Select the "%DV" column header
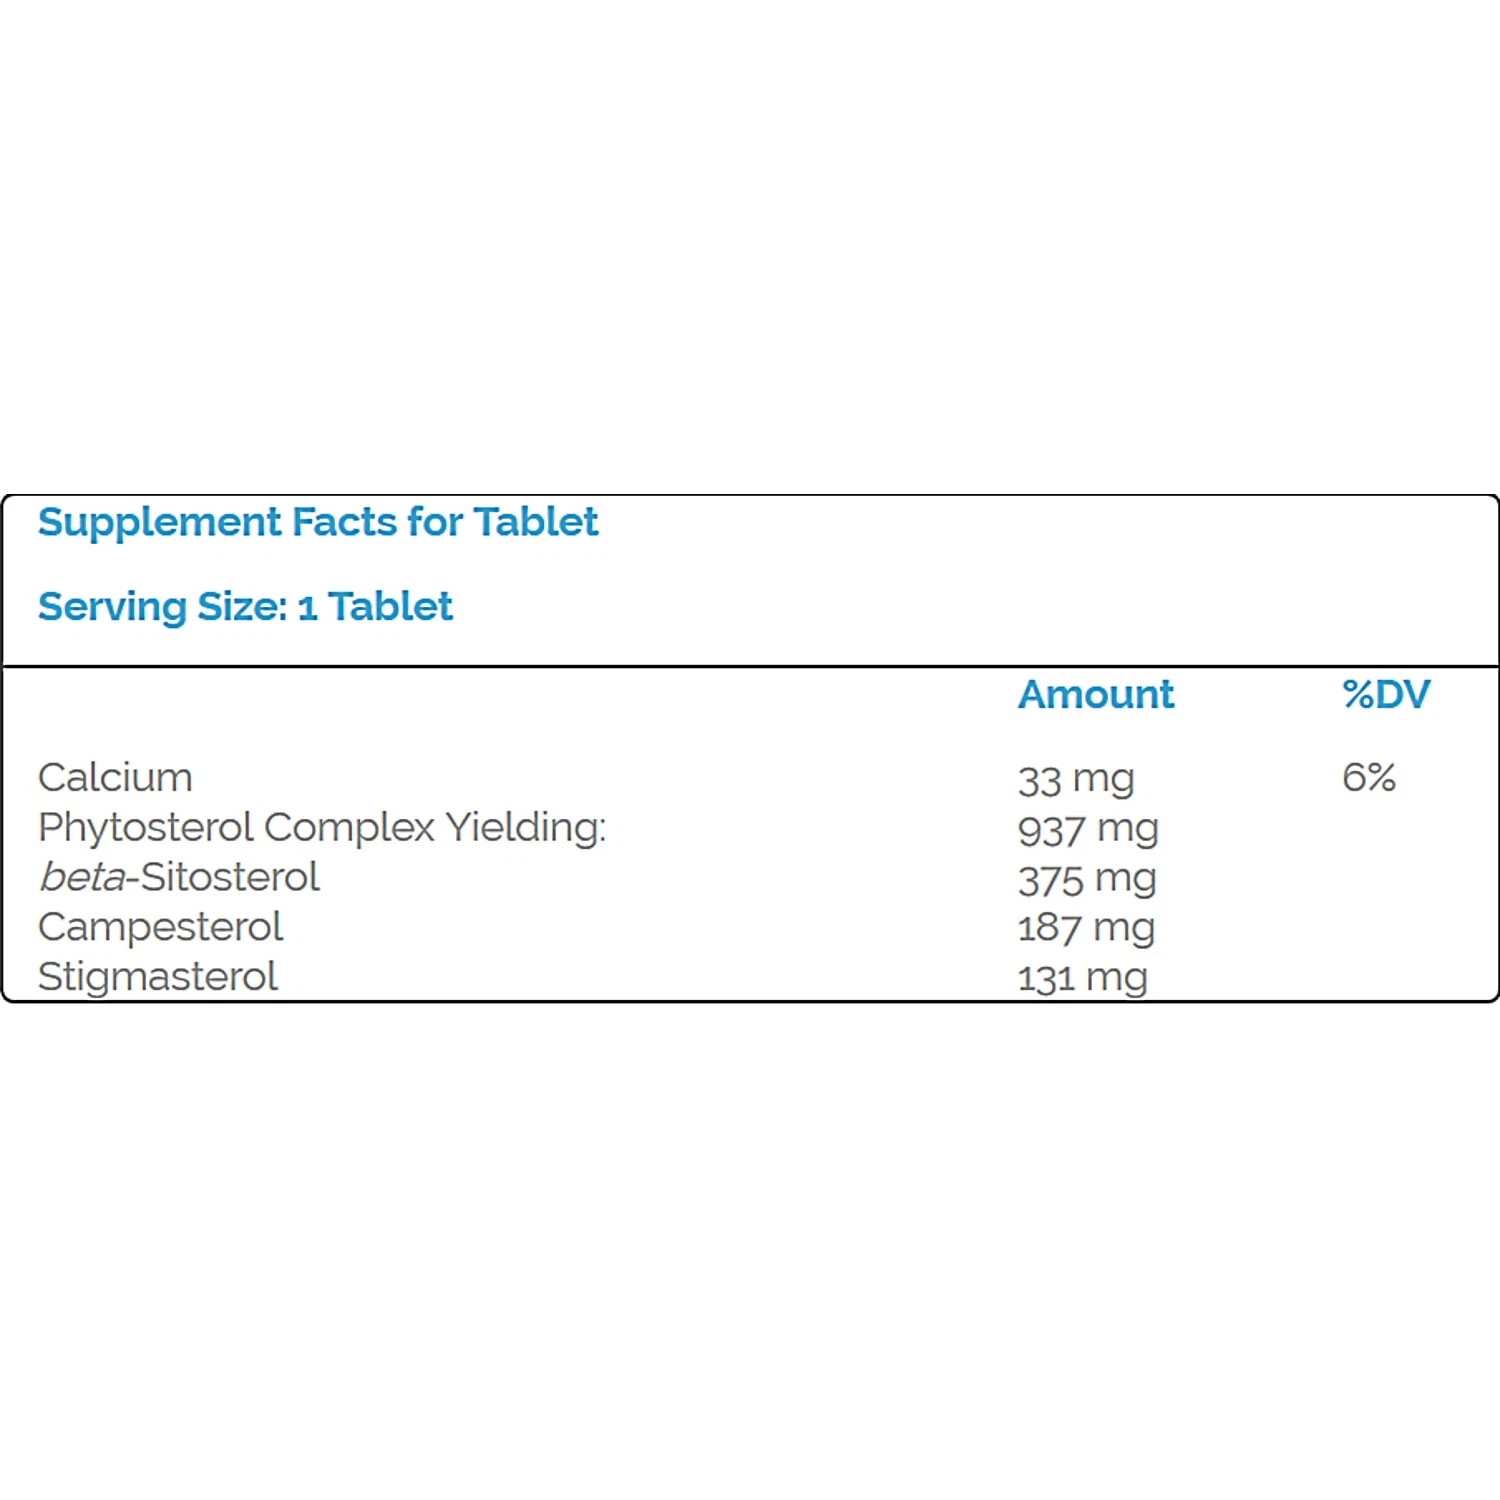1500x1500 pixels. click(1386, 695)
